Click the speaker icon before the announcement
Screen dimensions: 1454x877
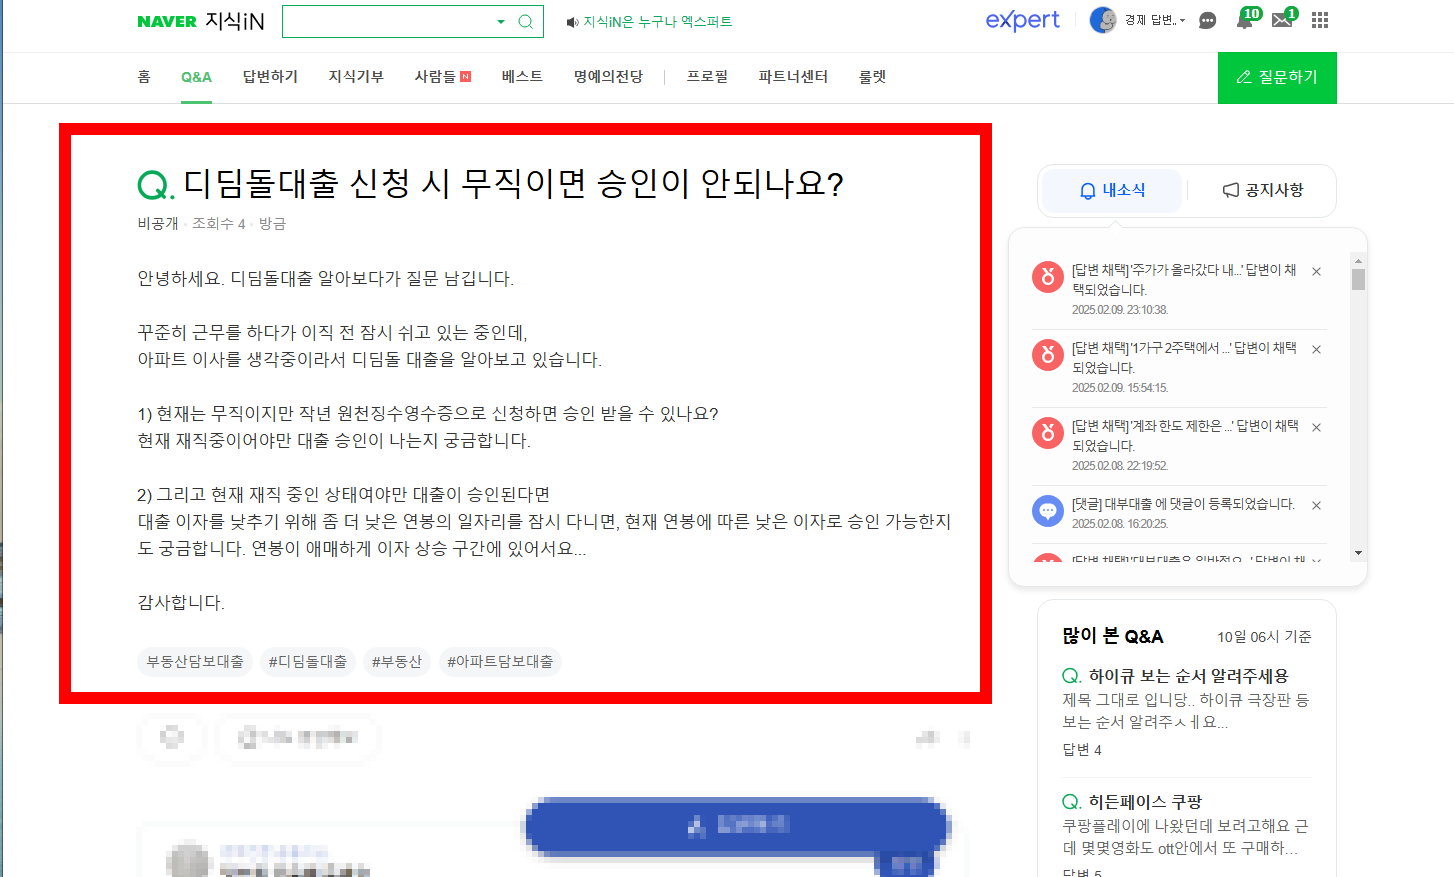(x=572, y=22)
